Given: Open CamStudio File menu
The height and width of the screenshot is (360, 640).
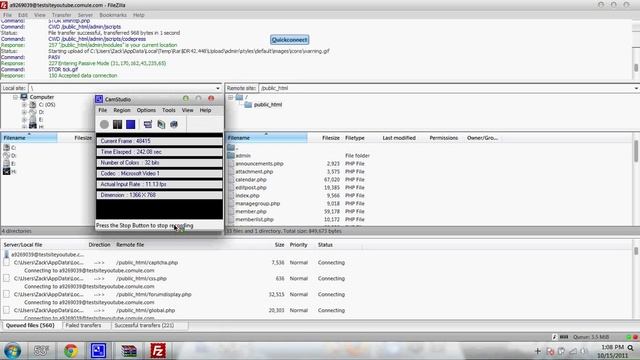Looking at the screenshot, I should tap(102, 110).
